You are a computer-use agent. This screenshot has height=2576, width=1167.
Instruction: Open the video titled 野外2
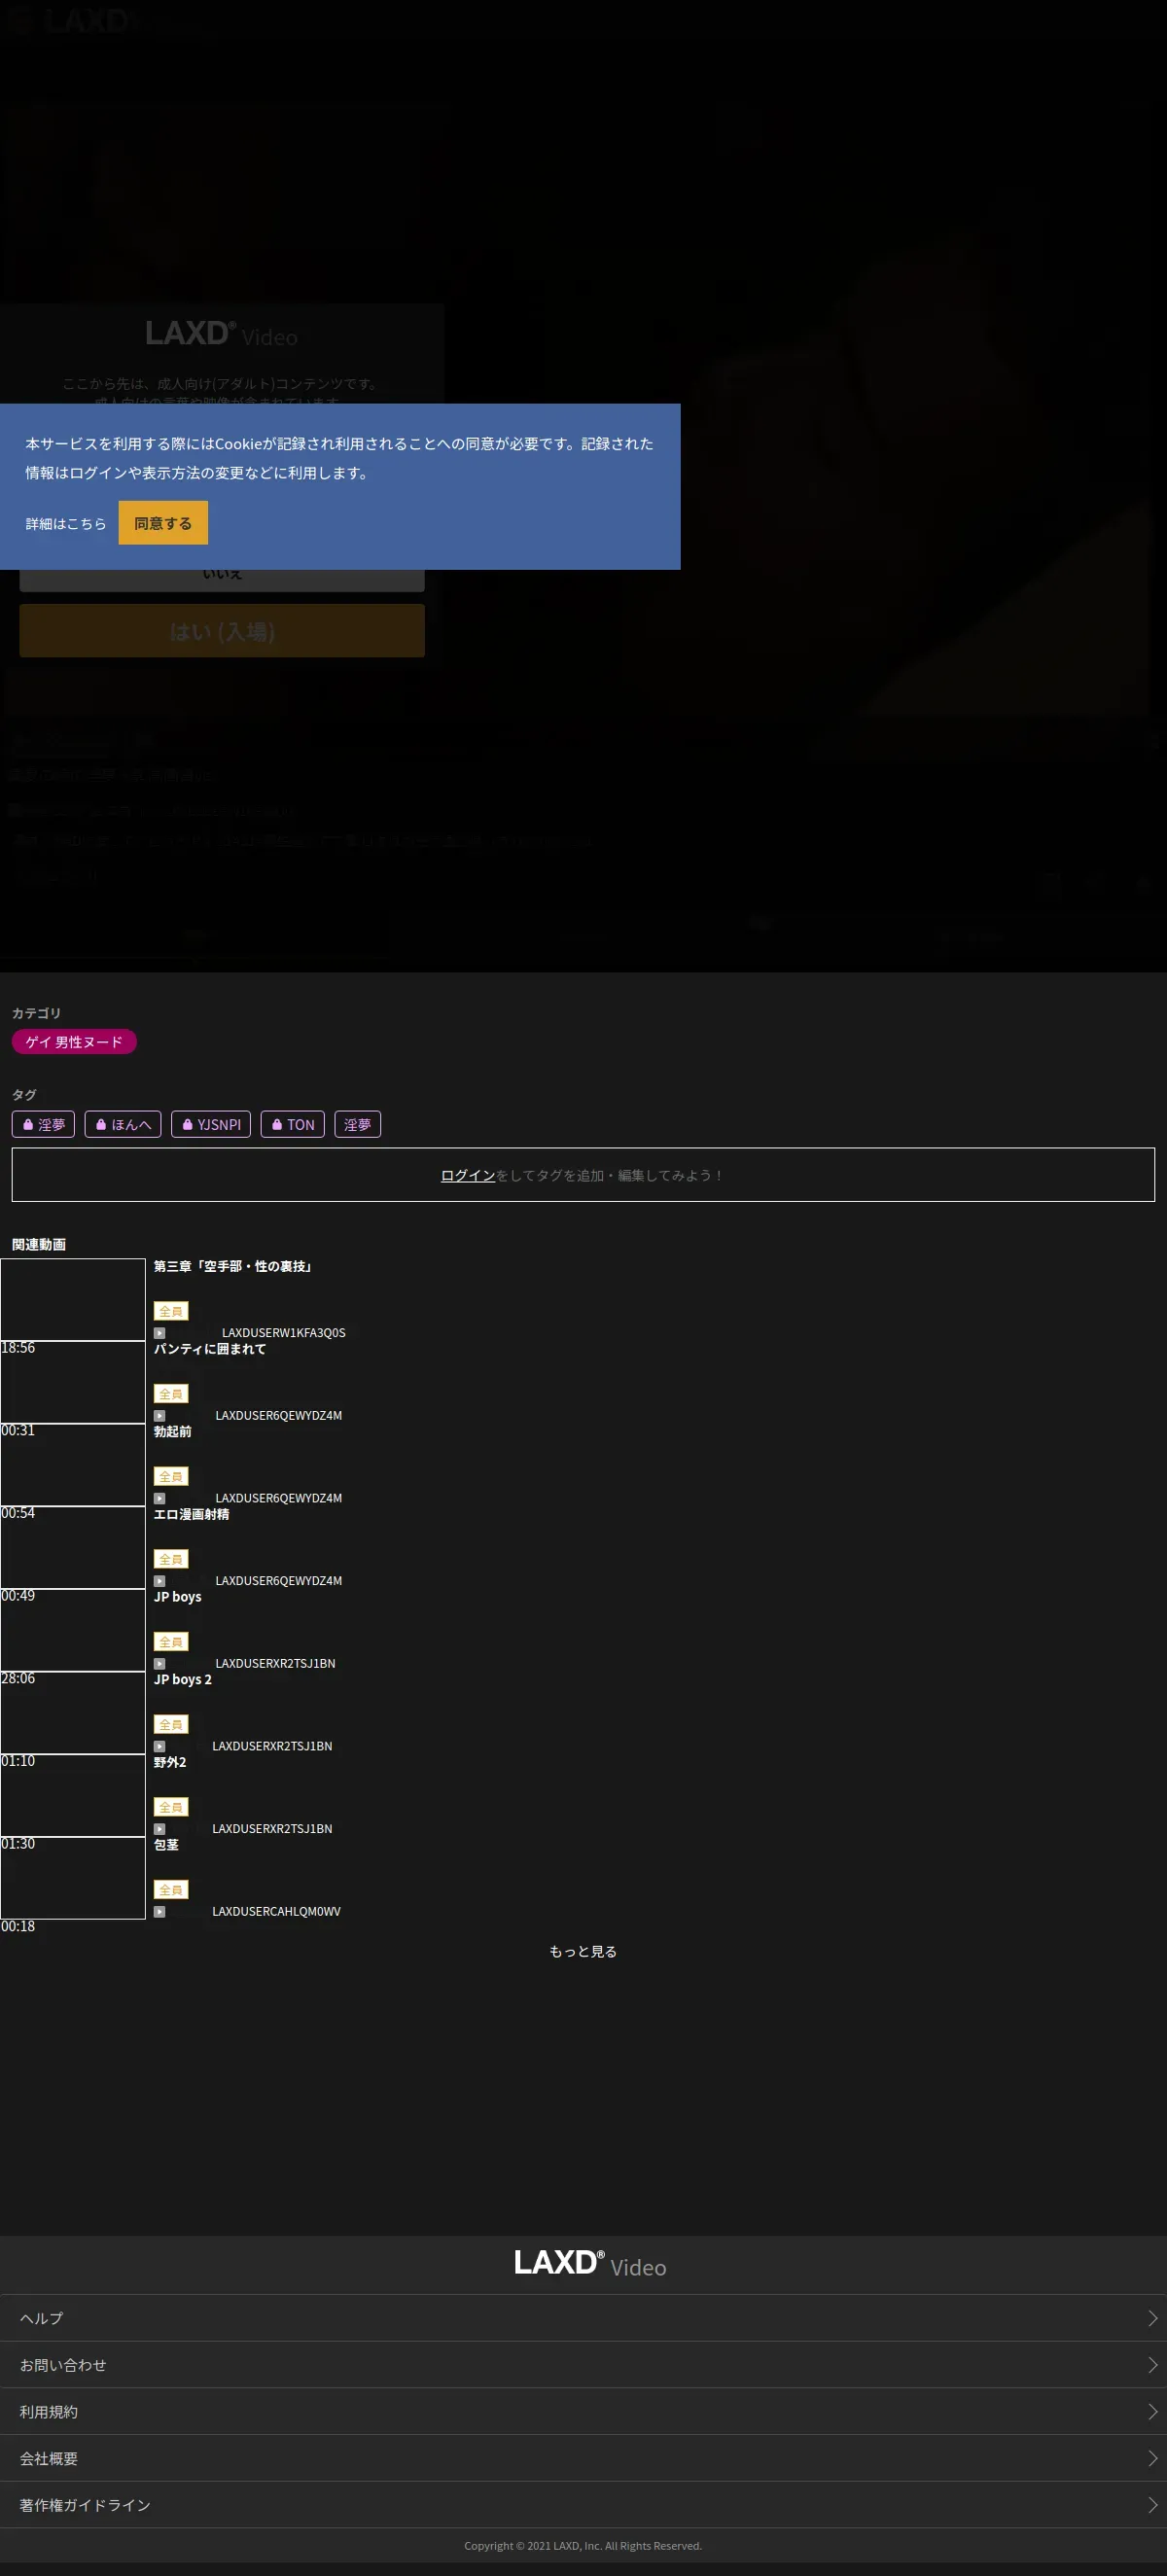point(170,1763)
